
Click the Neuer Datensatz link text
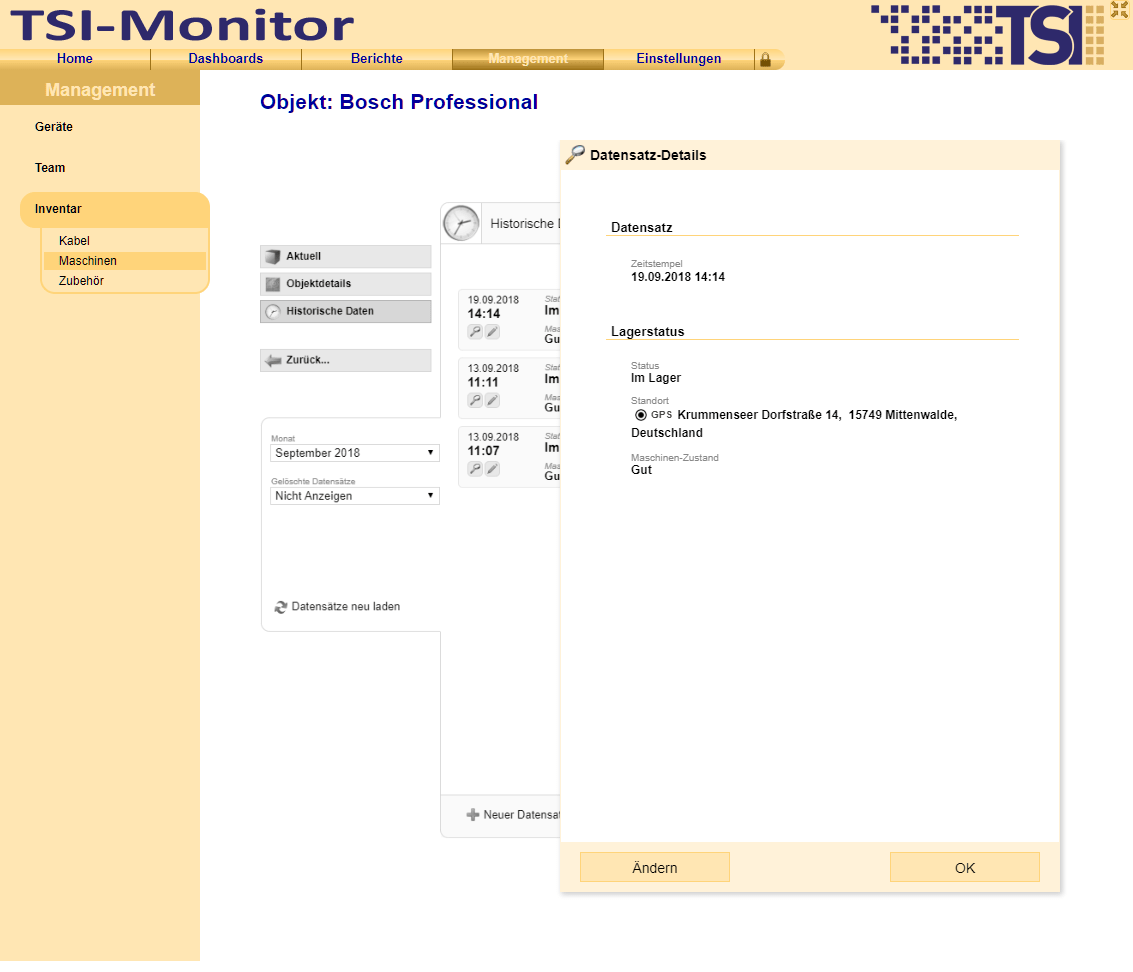pos(521,815)
